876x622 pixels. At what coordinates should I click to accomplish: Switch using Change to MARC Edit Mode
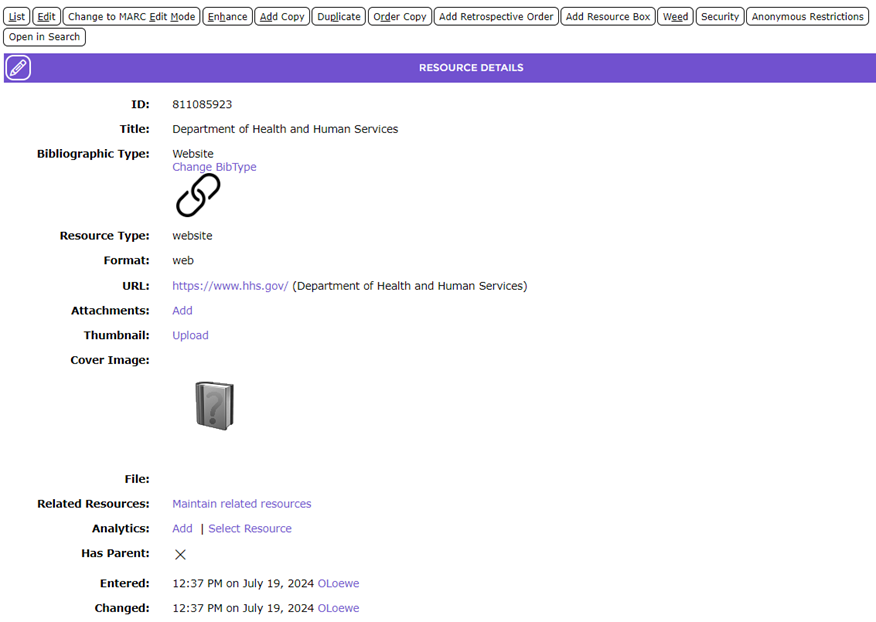tap(131, 17)
